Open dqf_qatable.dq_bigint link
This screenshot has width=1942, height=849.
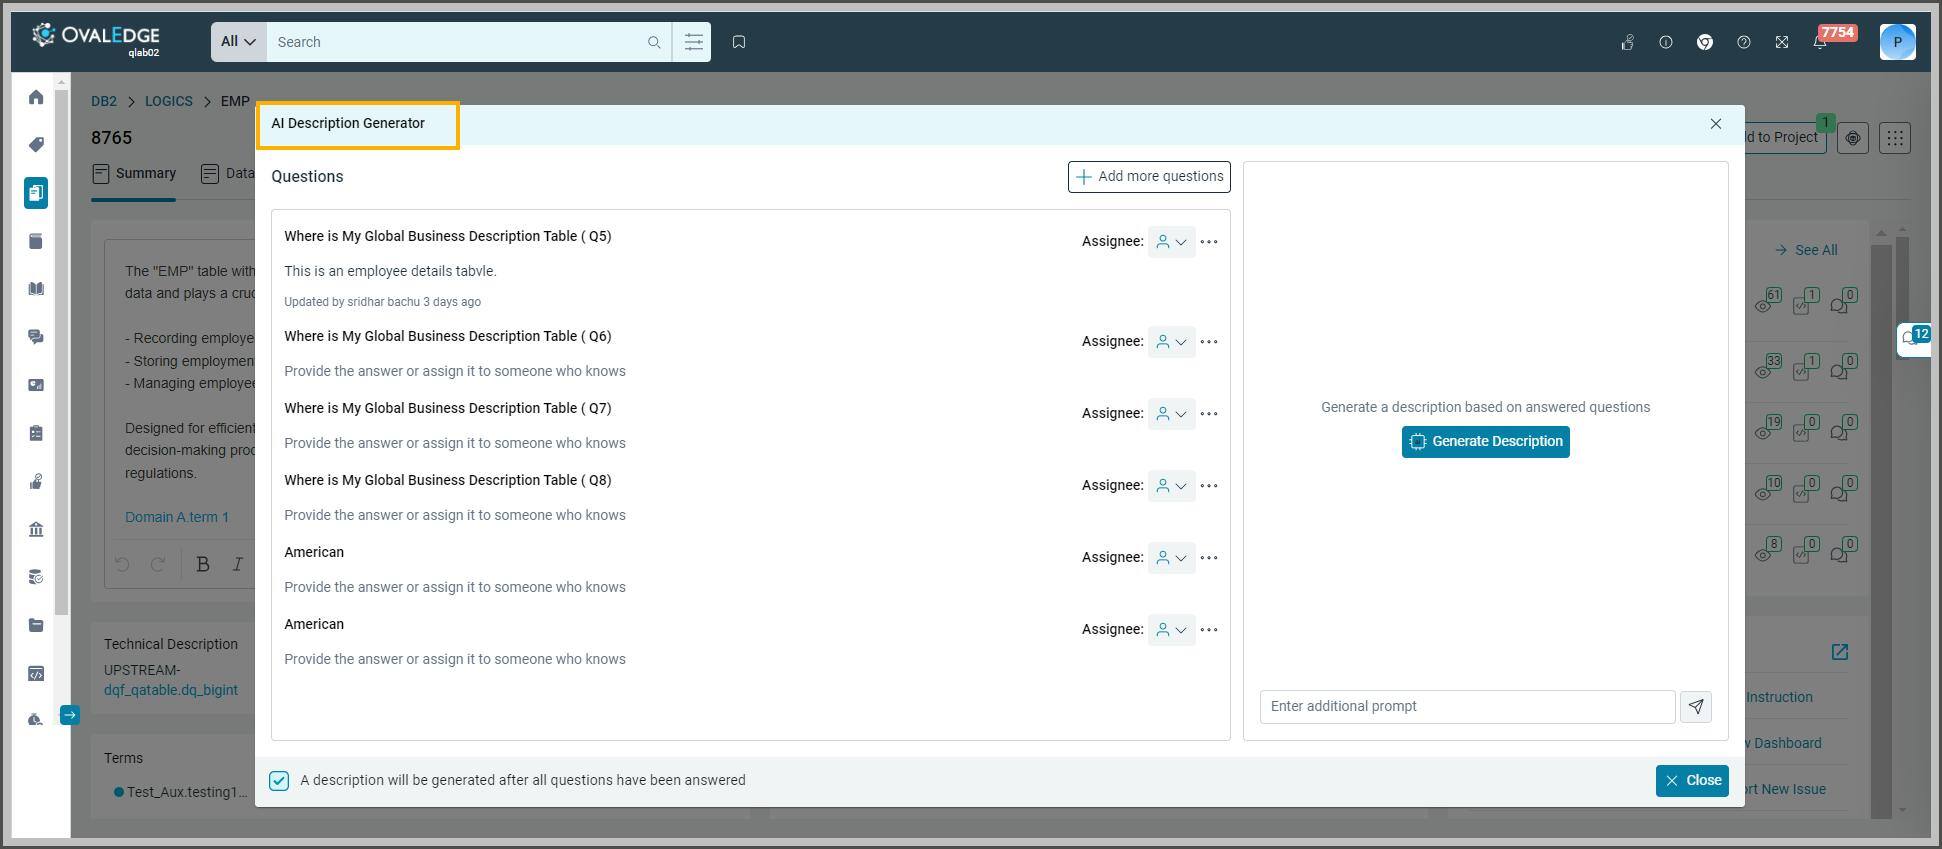(171, 690)
